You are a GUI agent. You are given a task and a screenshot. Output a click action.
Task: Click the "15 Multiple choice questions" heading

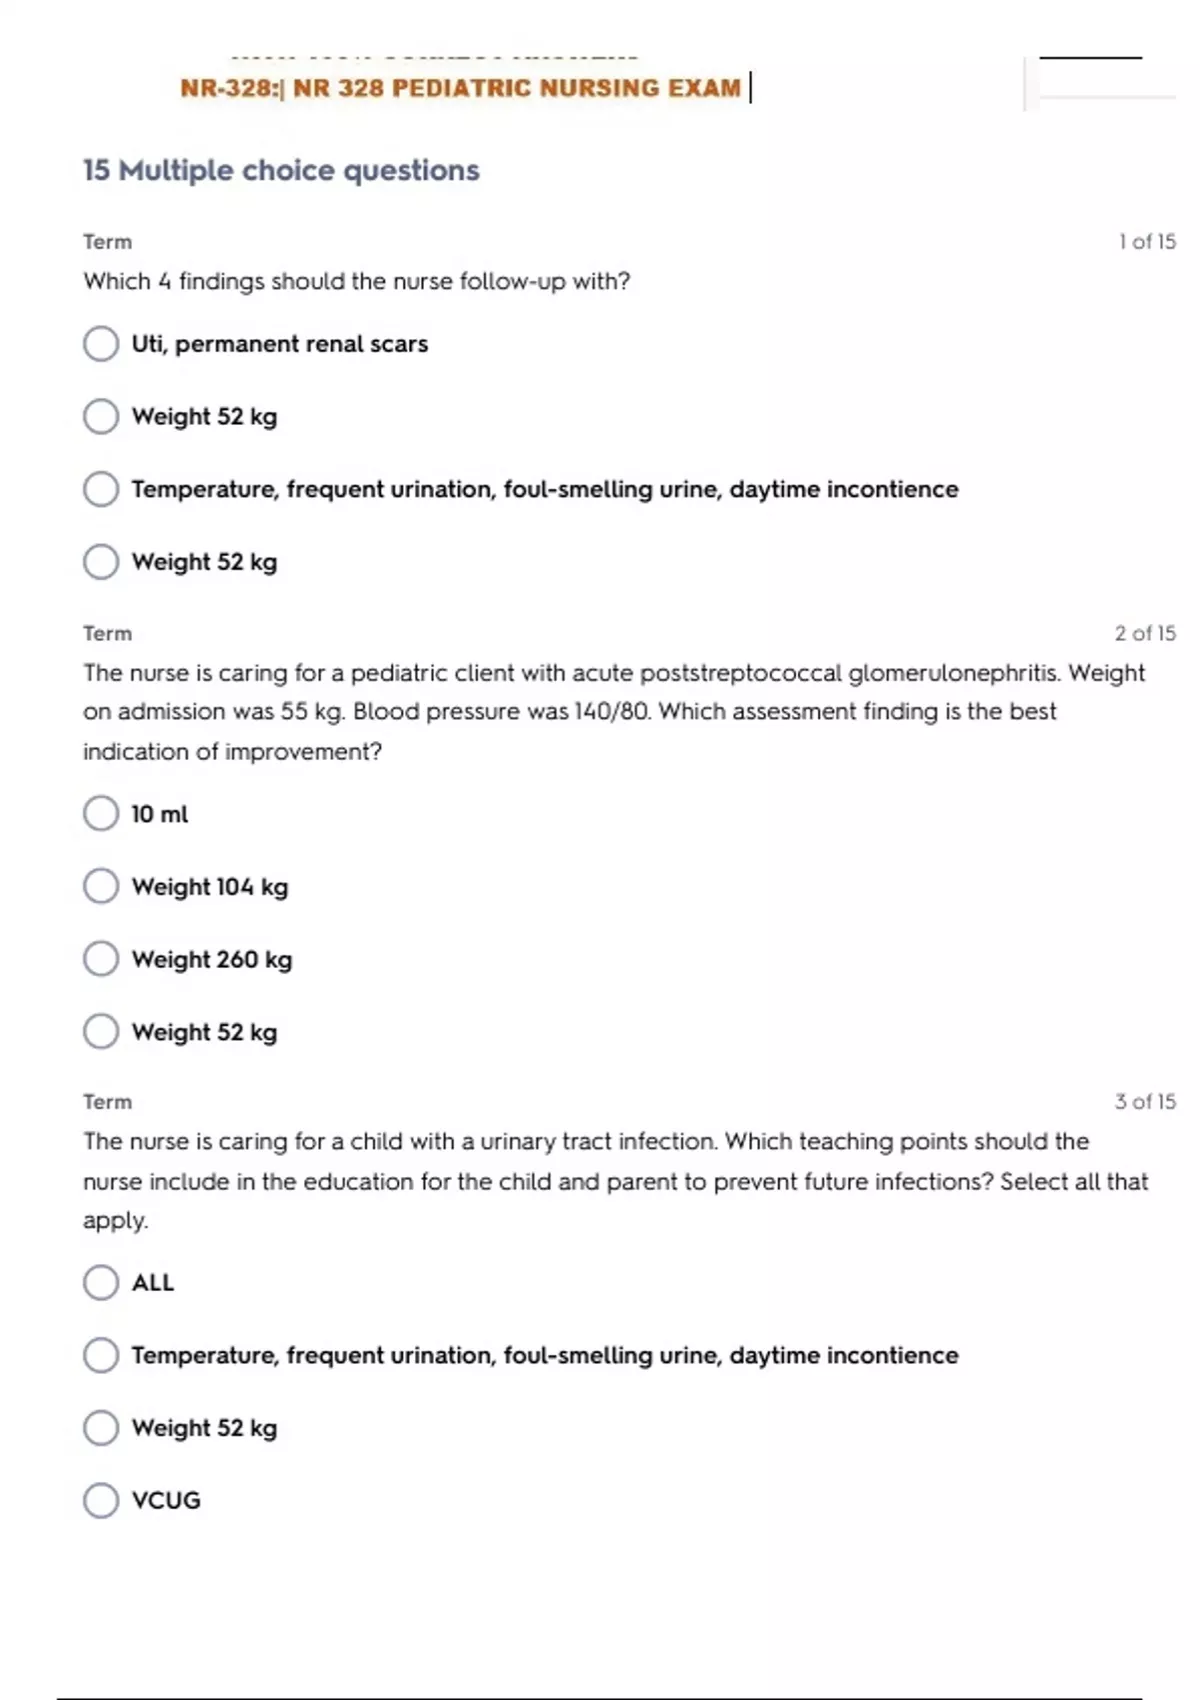pyautogui.click(x=281, y=170)
